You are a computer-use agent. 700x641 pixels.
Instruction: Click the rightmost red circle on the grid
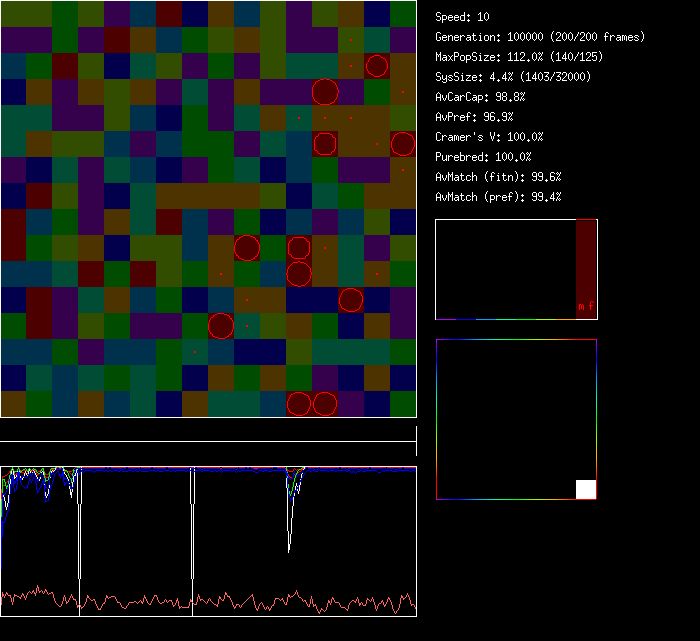(402, 144)
